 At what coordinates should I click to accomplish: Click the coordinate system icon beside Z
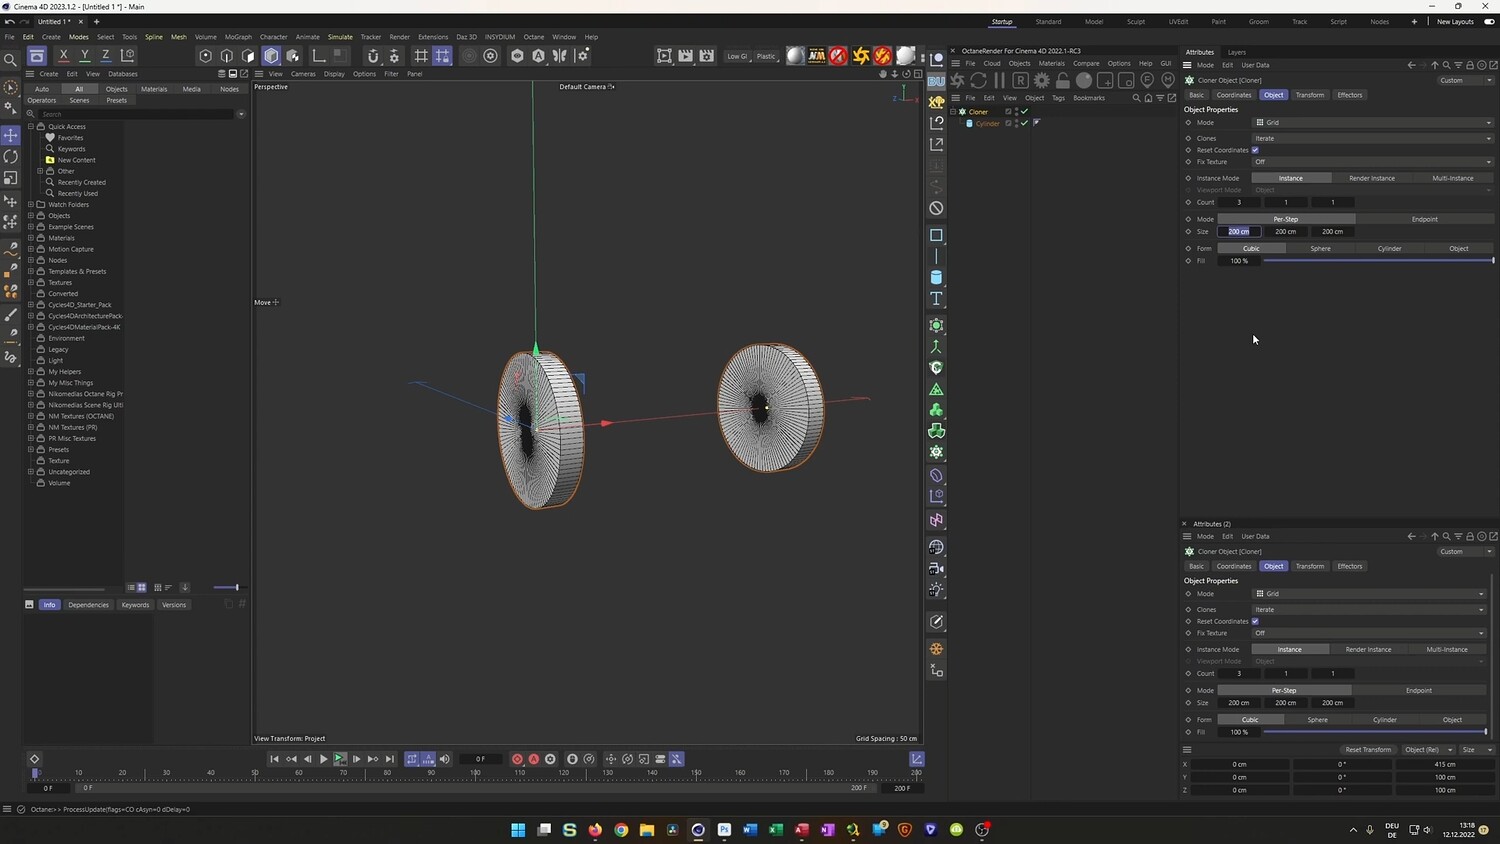click(127, 56)
